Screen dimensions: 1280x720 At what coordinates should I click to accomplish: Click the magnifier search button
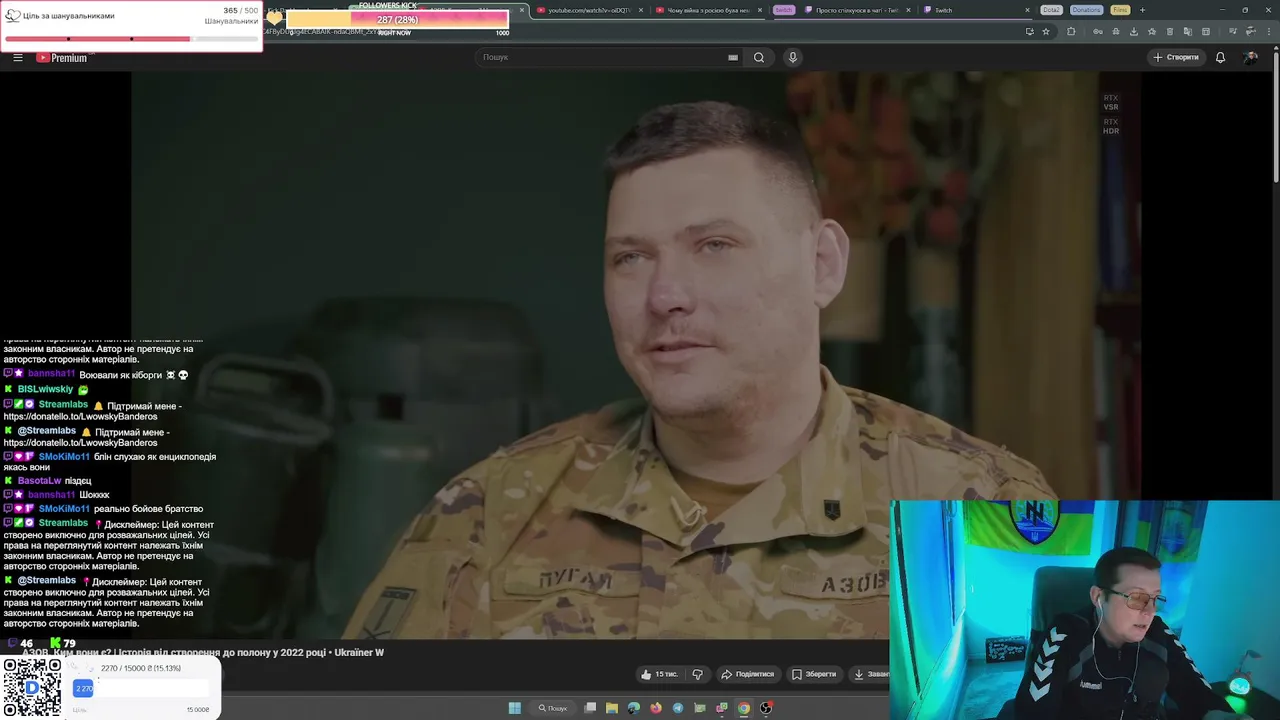pos(759,57)
